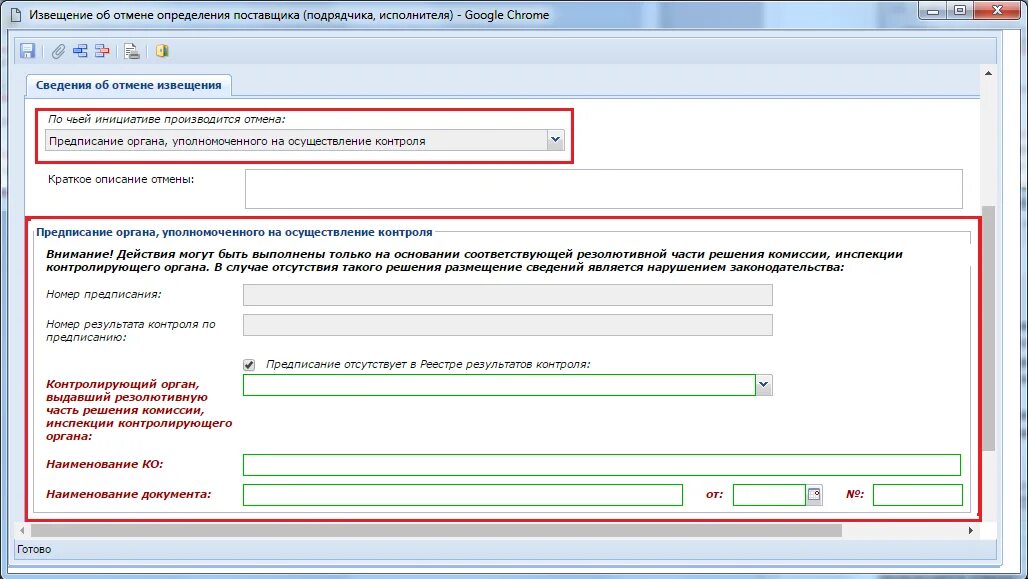The height and width of the screenshot is (579, 1029).
Task: Click the '№' document number field
Action: (x=917, y=494)
